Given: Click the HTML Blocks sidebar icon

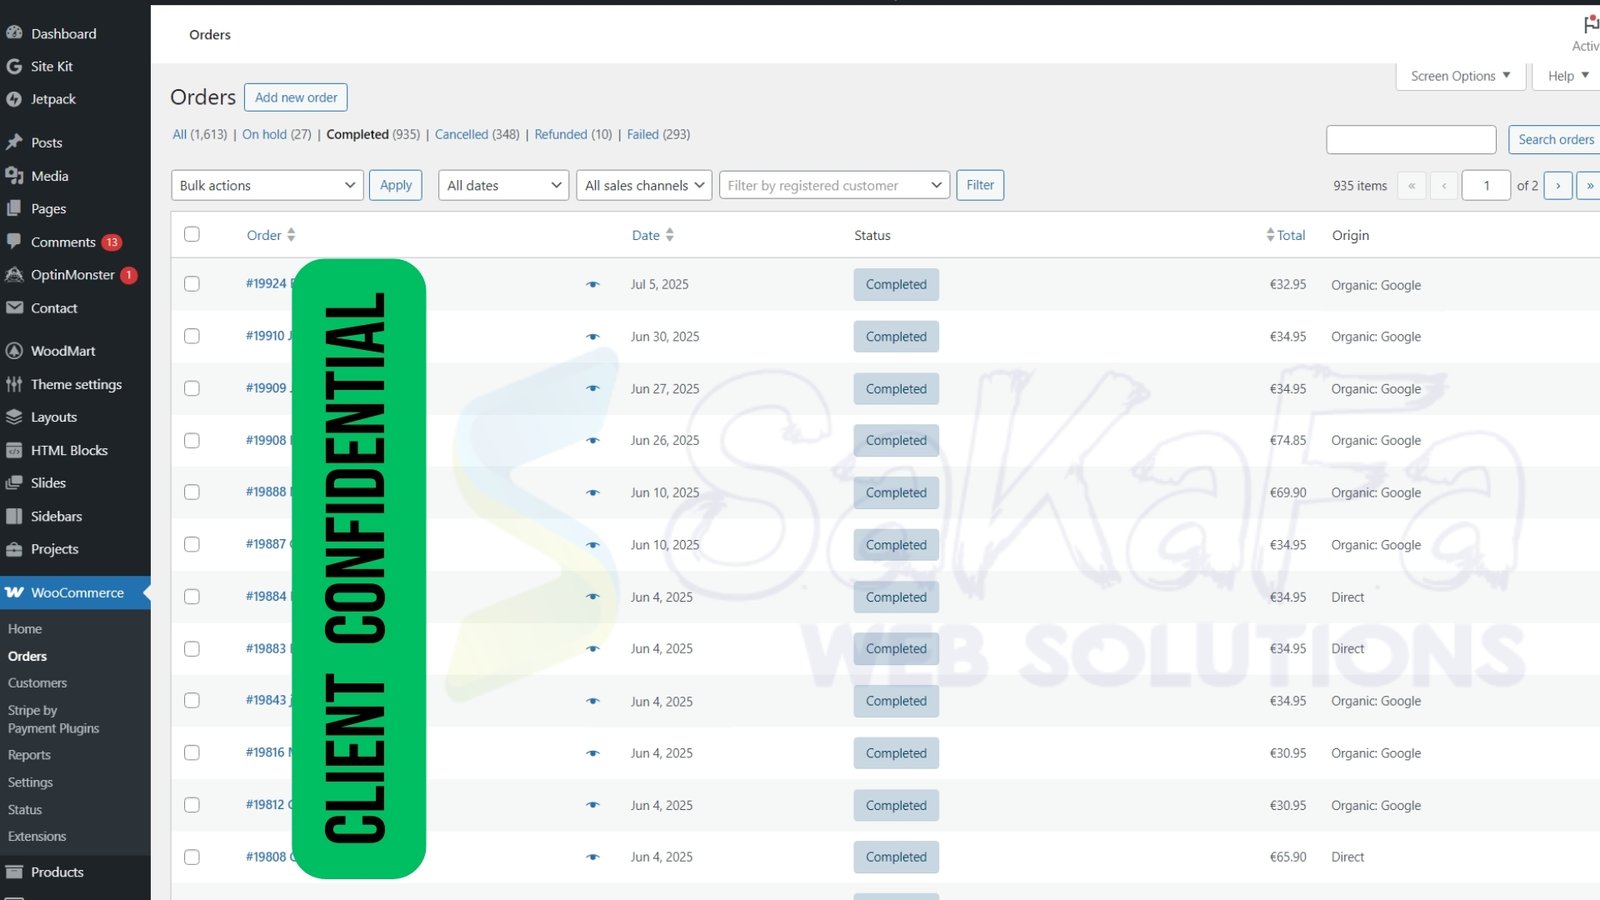Looking at the screenshot, I should tap(14, 450).
